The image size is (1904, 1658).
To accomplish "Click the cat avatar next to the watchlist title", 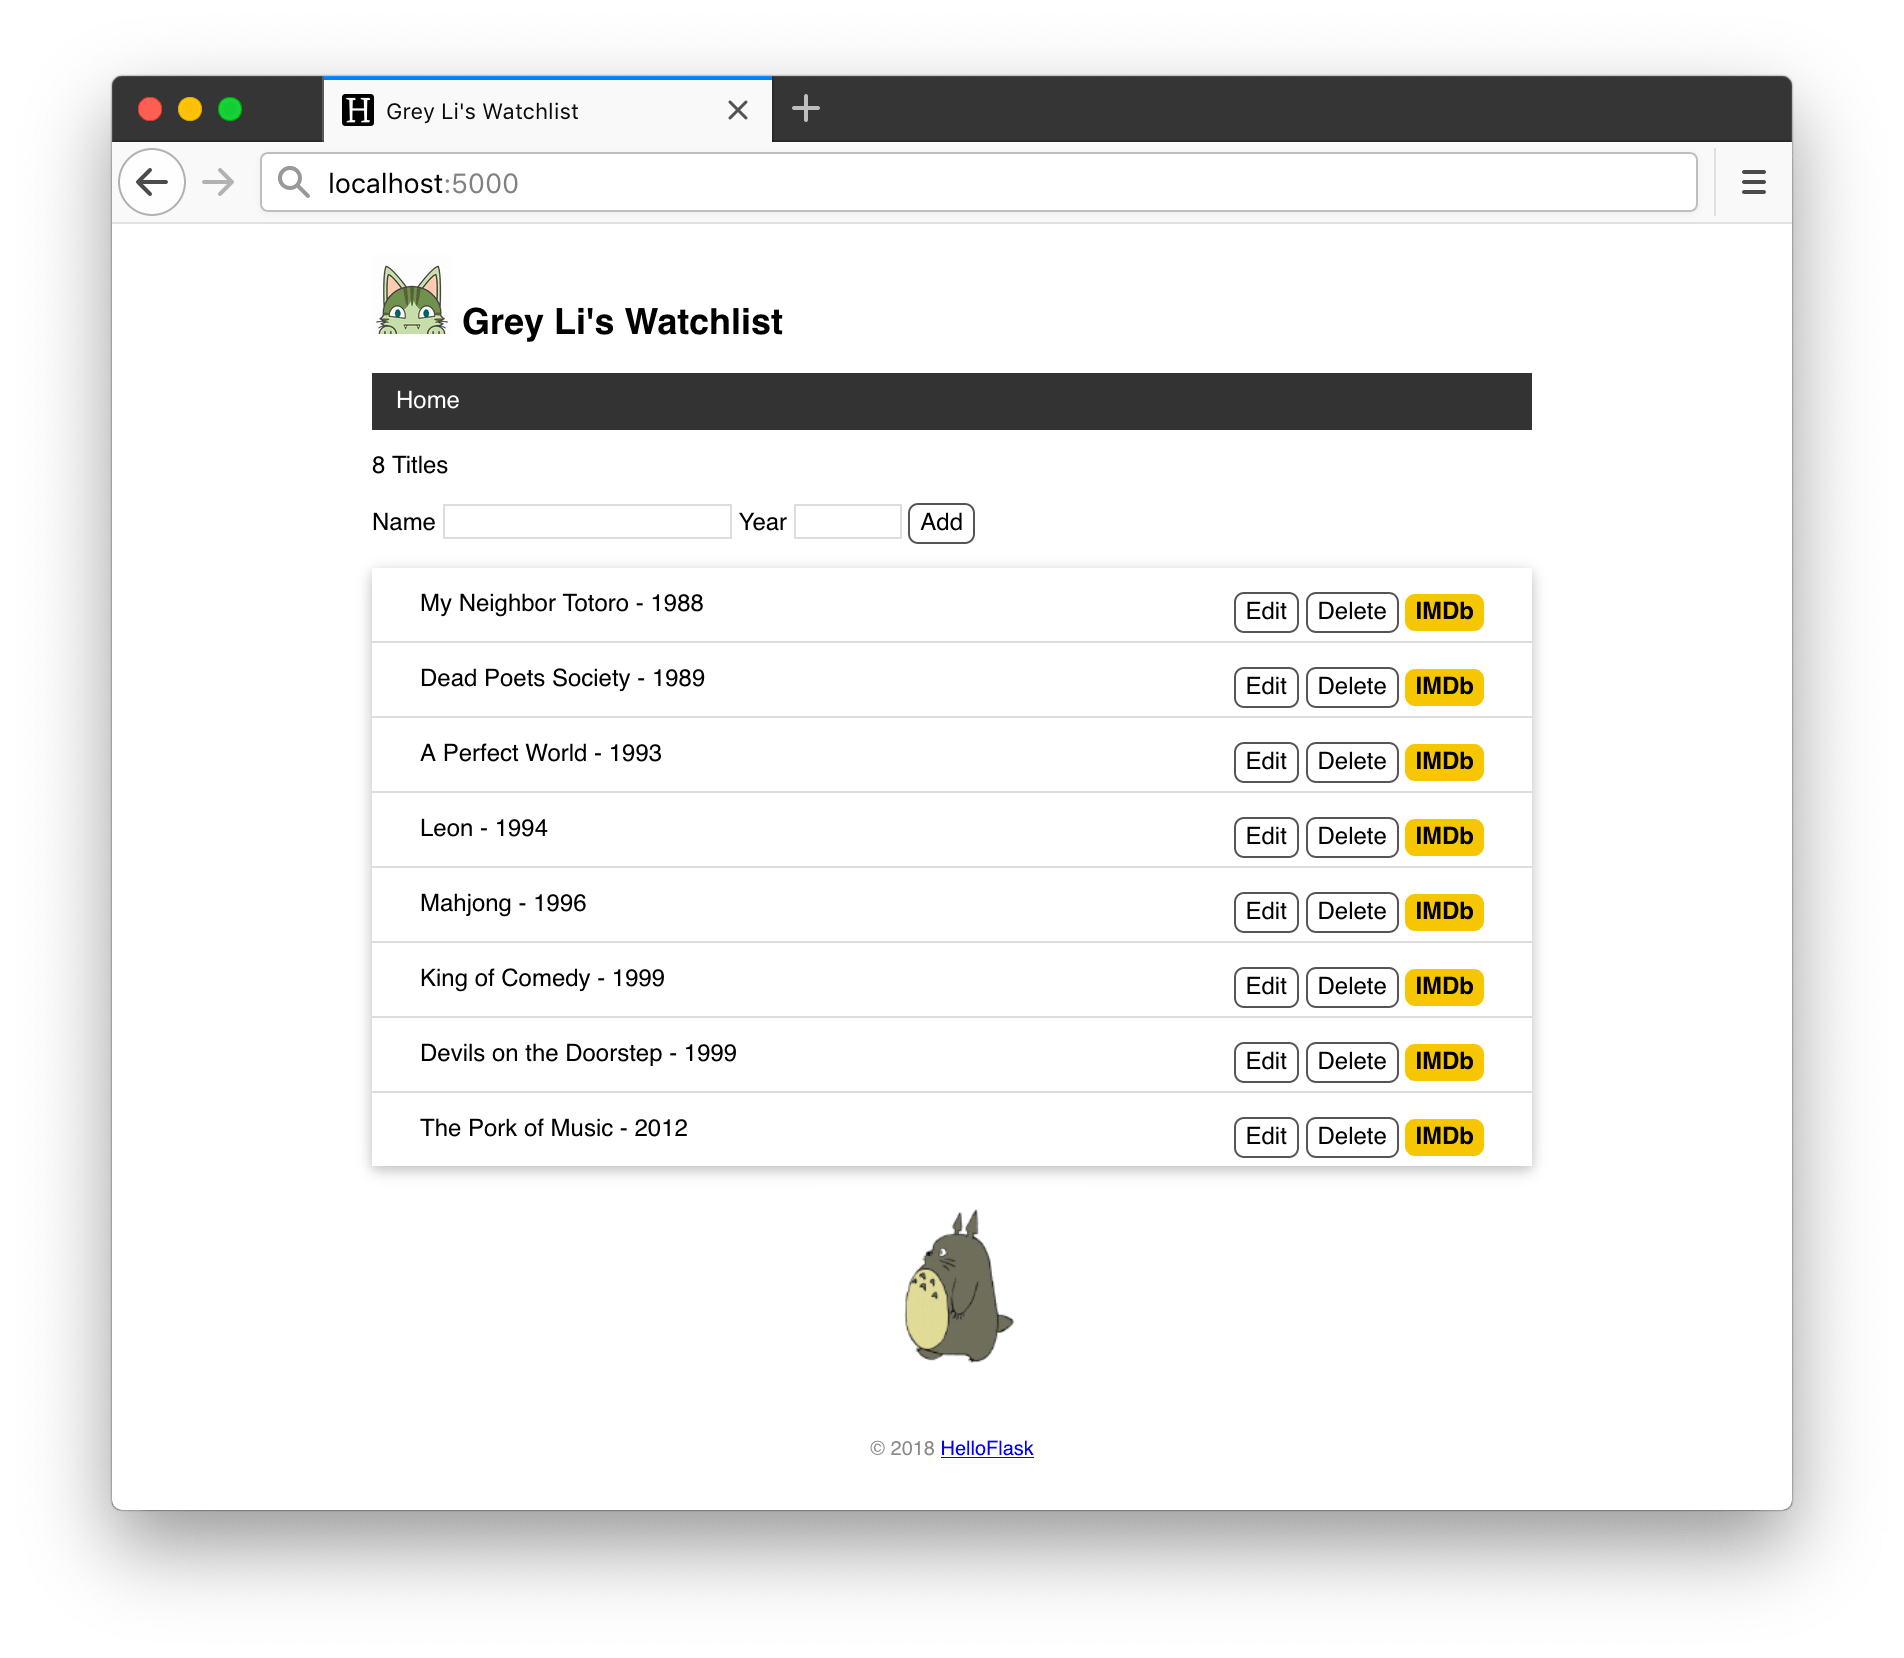I will [411, 299].
